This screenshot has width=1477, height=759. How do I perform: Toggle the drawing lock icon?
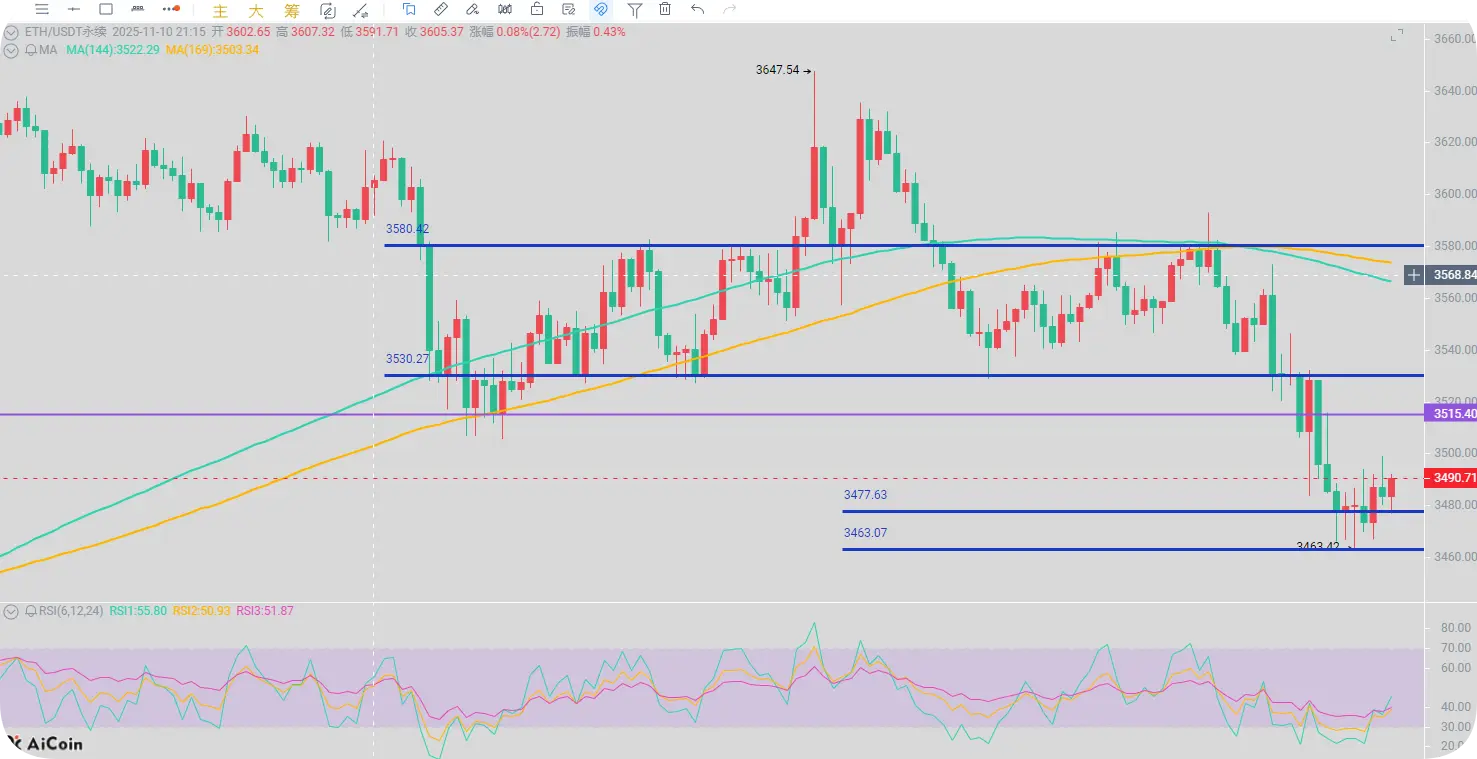coord(537,9)
